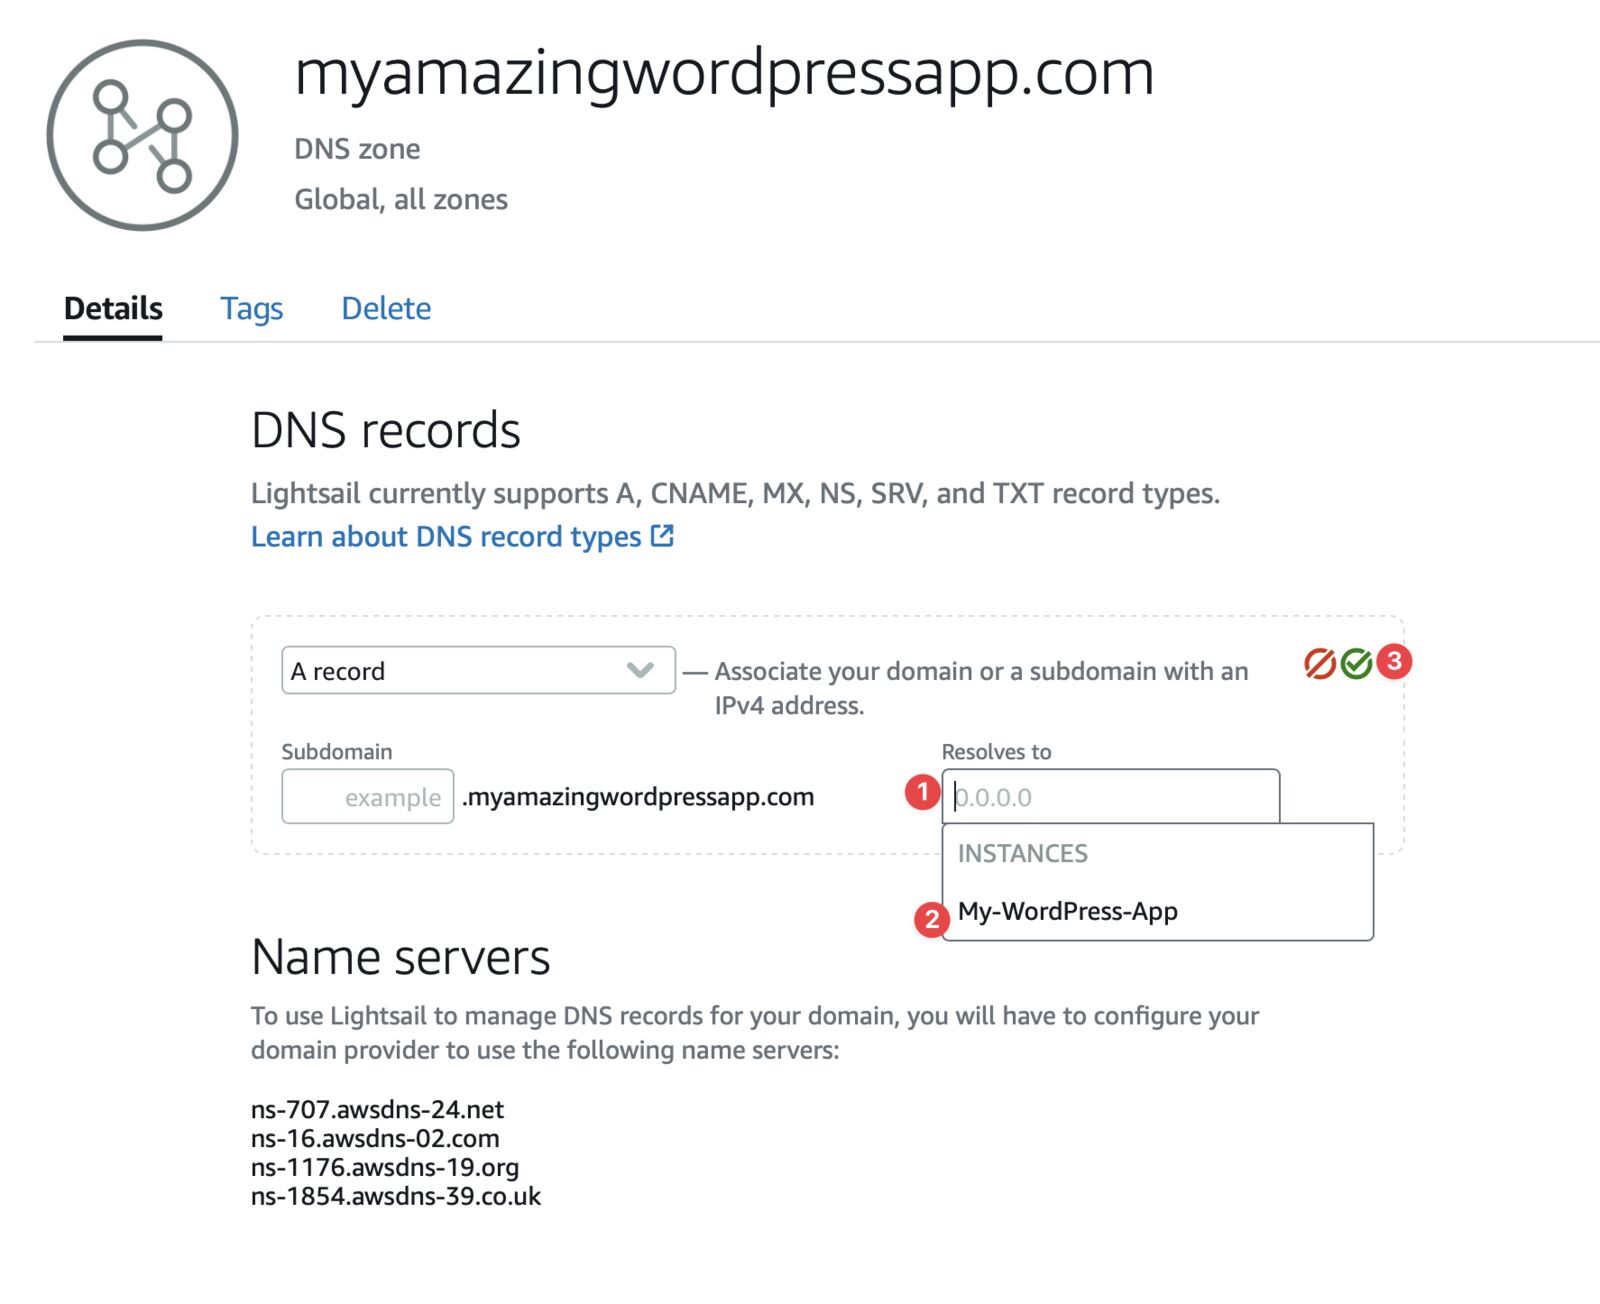Select name server ns-1854.awsdns-39.co.uk
The height and width of the screenshot is (1304, 1600).
point(396,1196)
